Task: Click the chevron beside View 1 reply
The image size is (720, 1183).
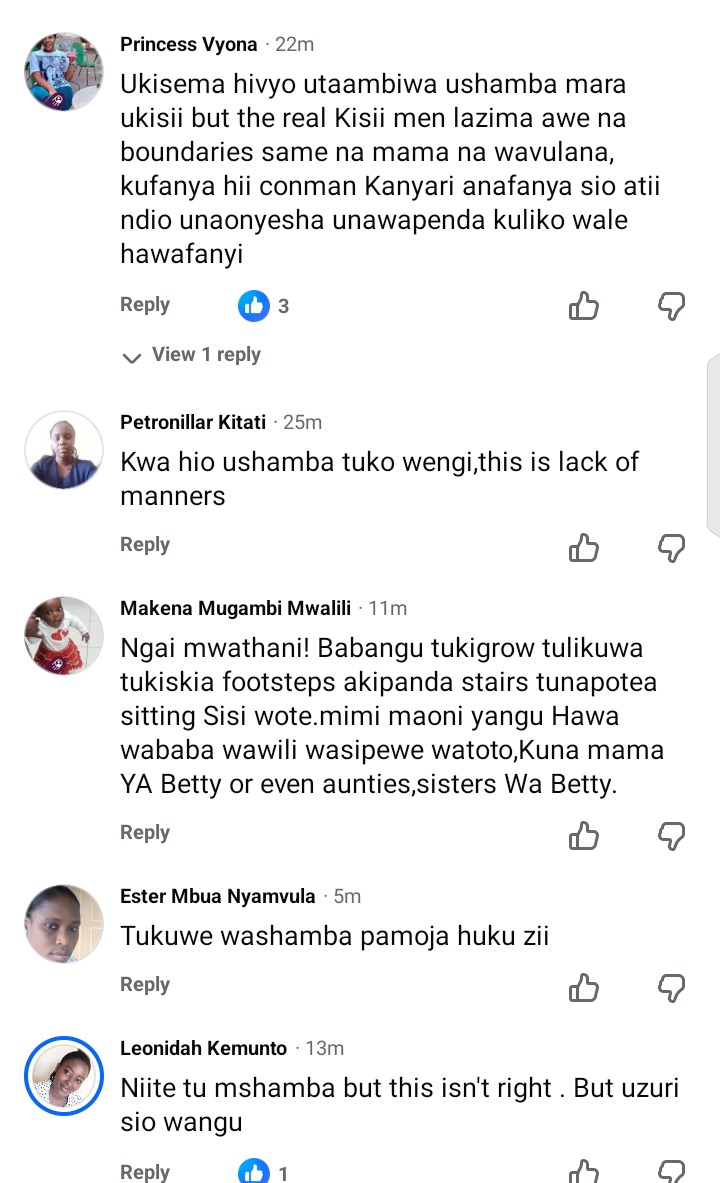Action: (x=131, y=357)
